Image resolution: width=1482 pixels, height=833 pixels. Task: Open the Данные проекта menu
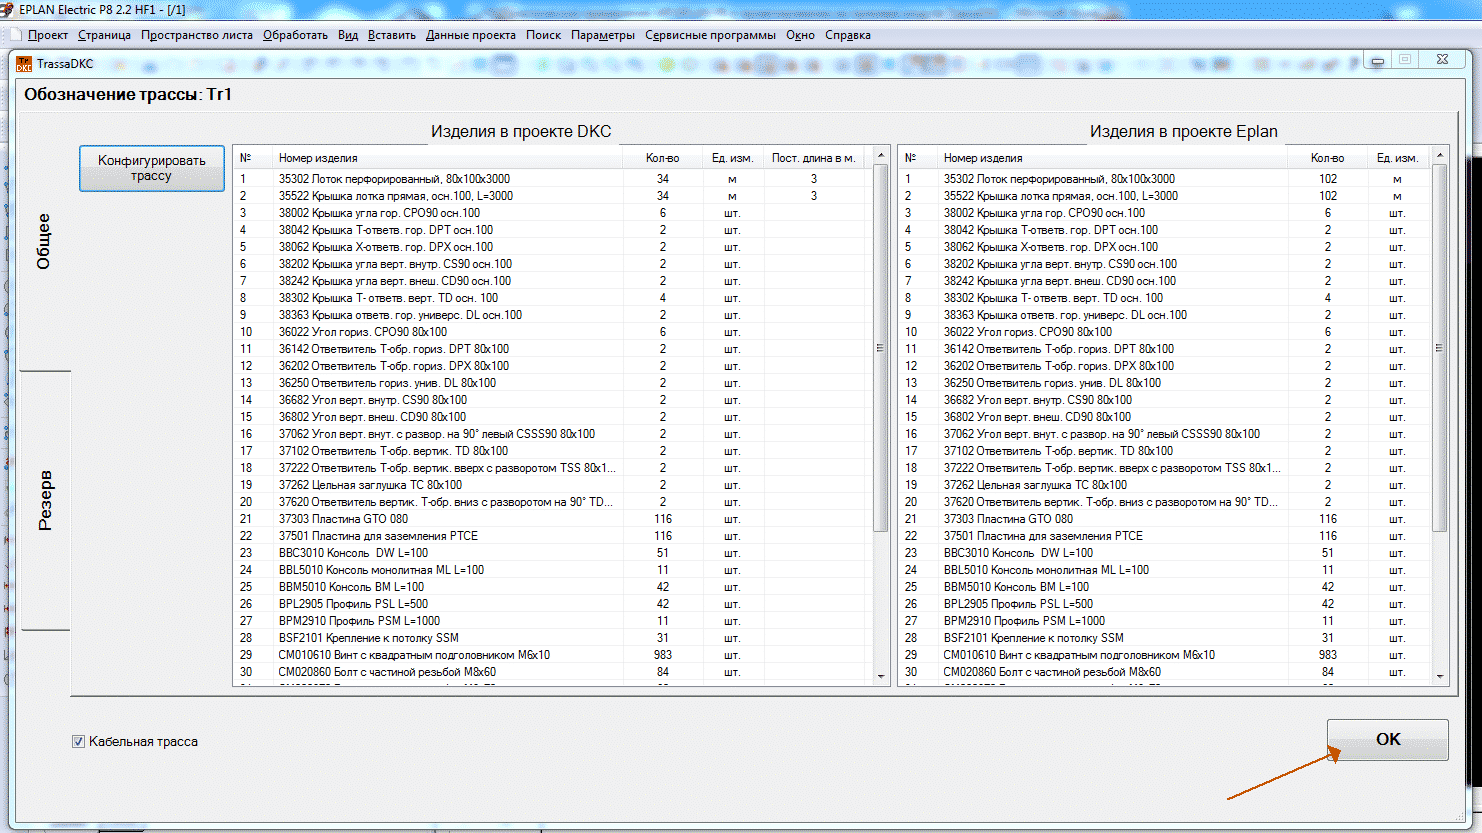(471, 35)
